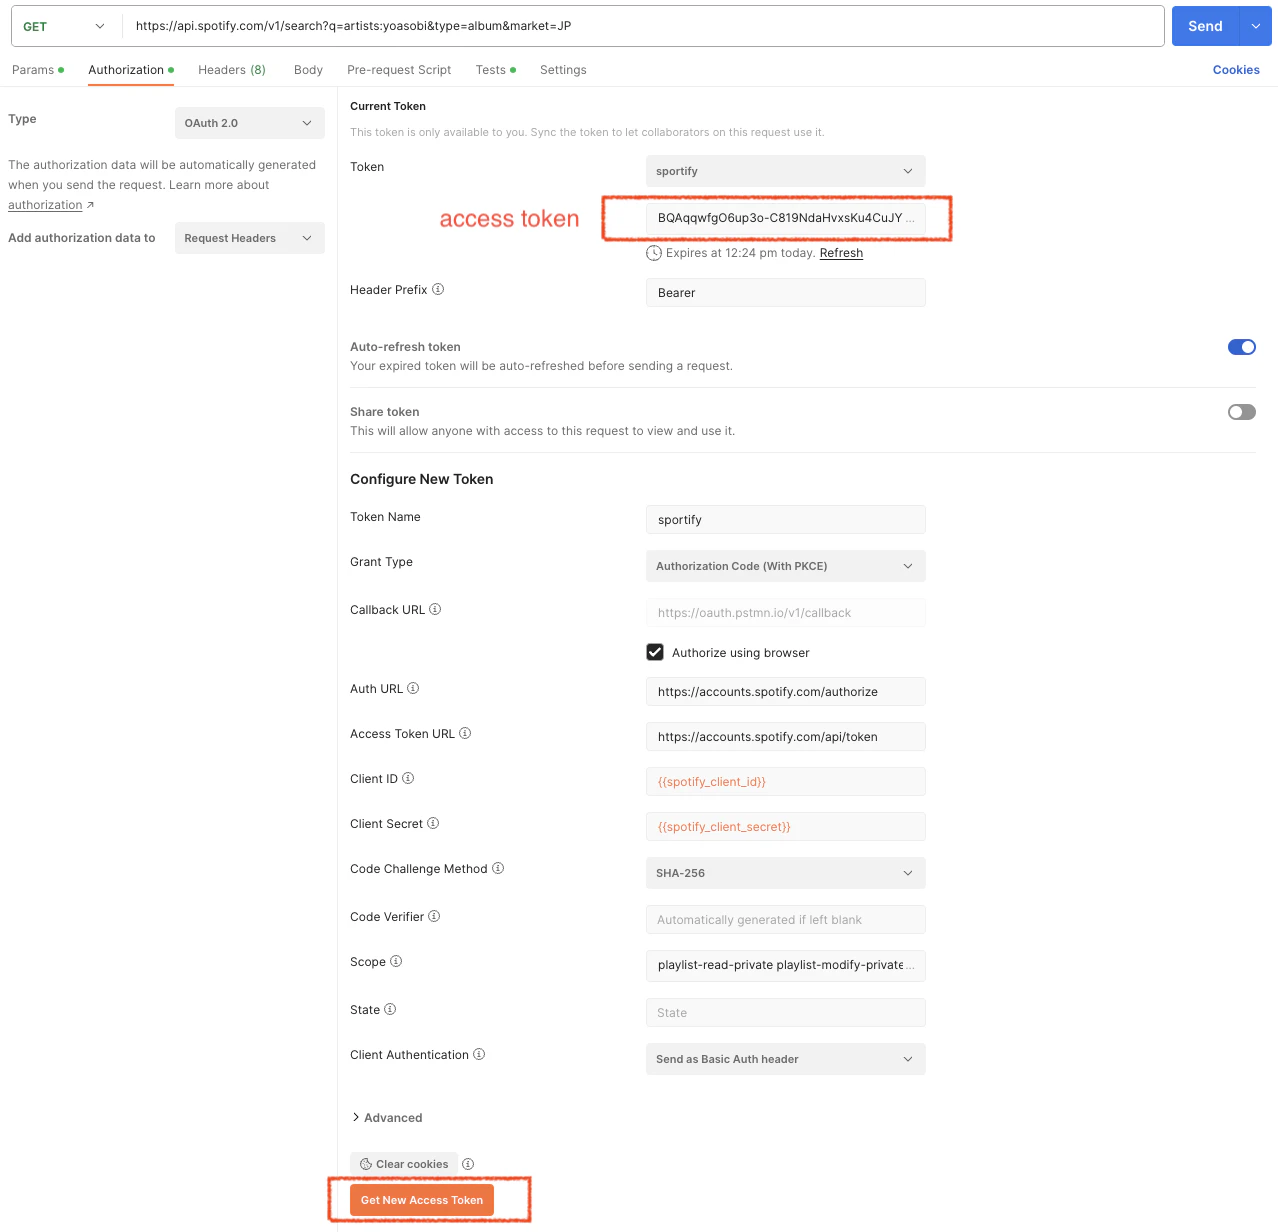Click the info icon beside Client ID
Image resolution: width=1278 pixels, height=1232 pixels.
408,778
